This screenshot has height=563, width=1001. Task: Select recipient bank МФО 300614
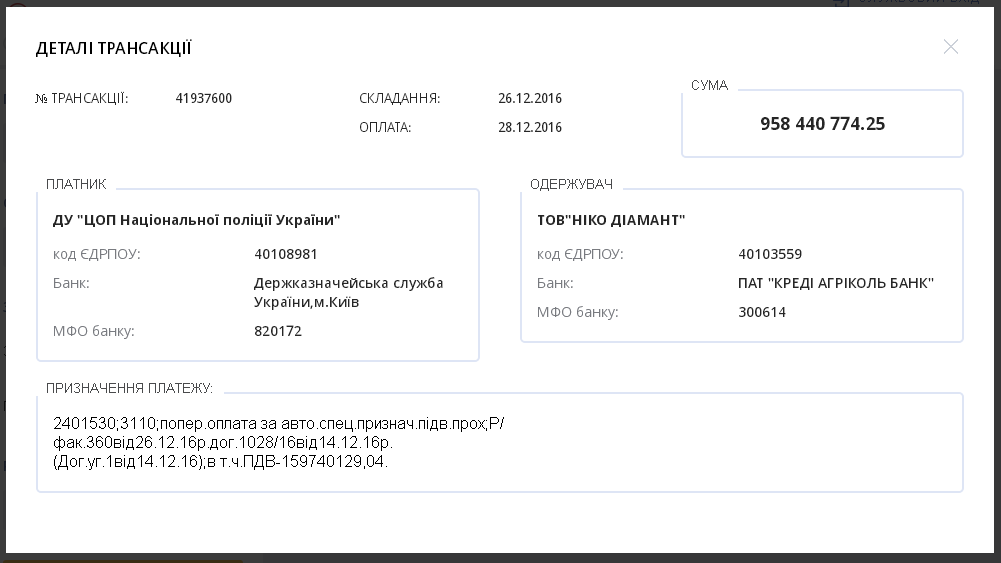[762, 312]
